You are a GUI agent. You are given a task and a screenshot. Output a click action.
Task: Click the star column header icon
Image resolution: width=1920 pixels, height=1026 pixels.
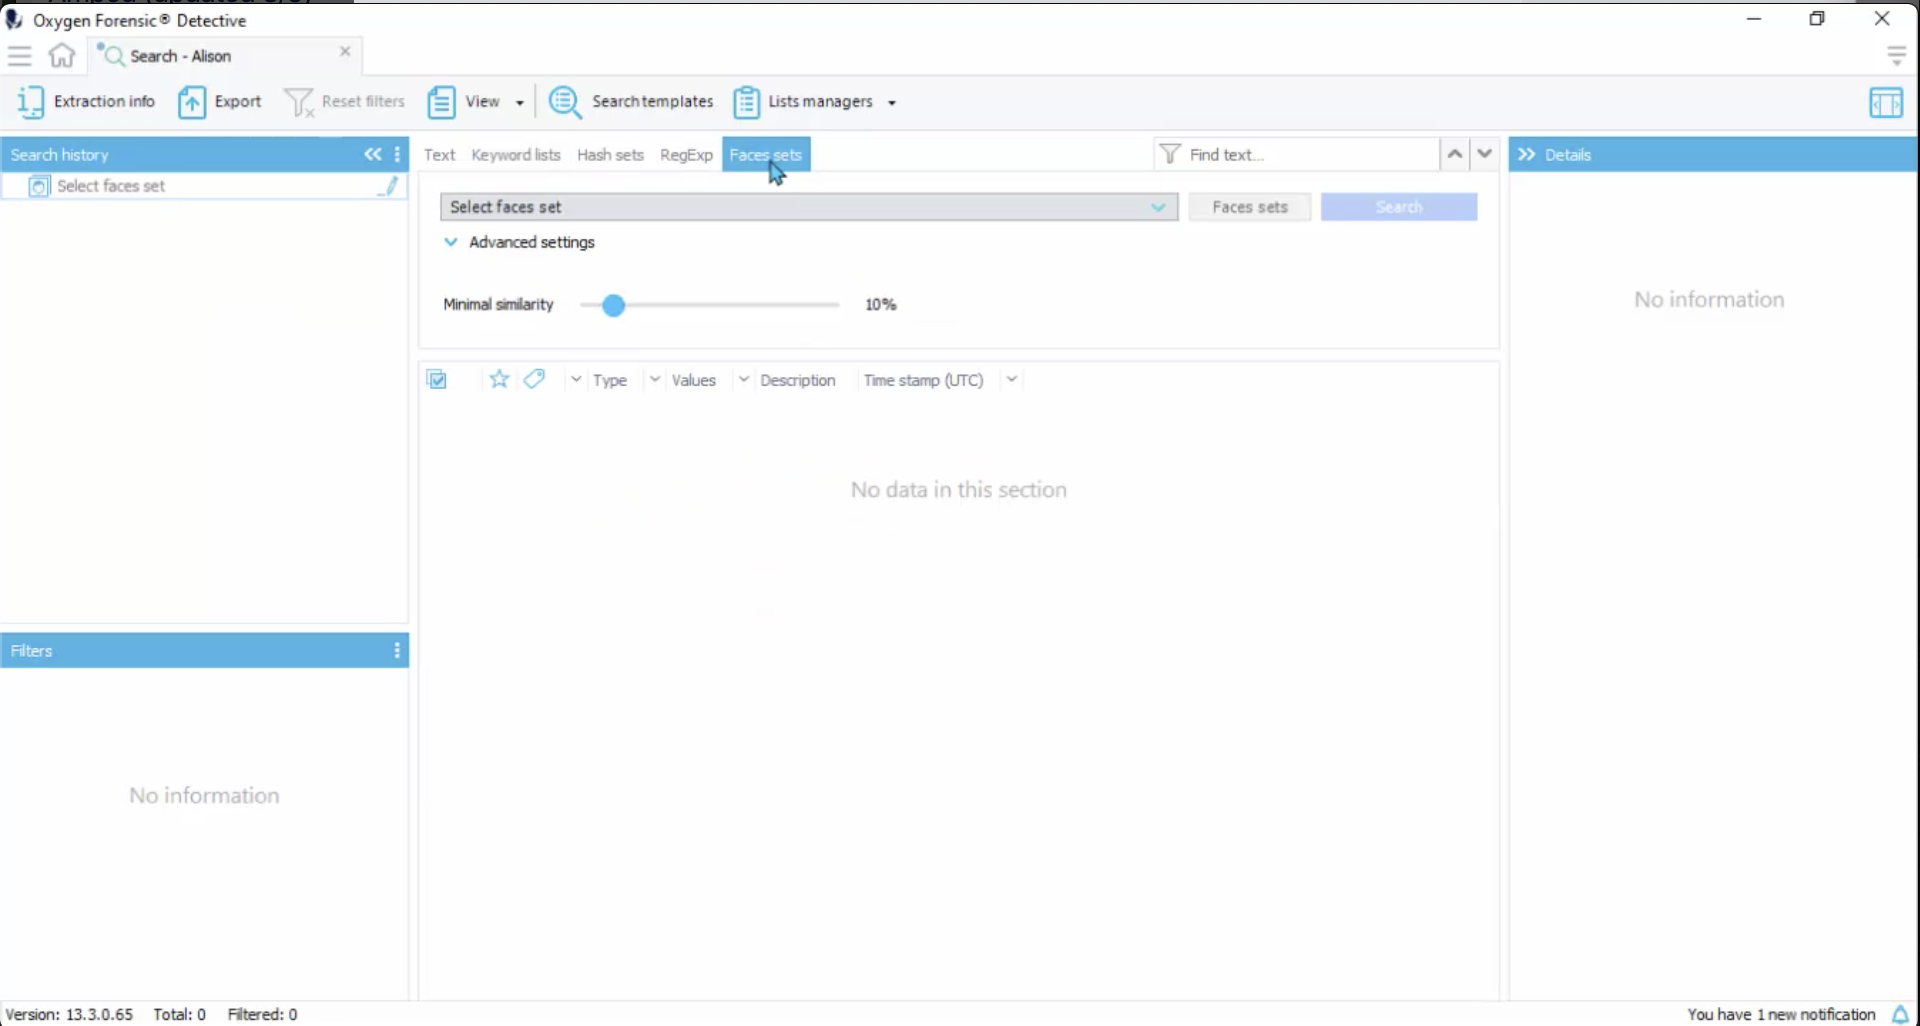click(x=498, y=380)
